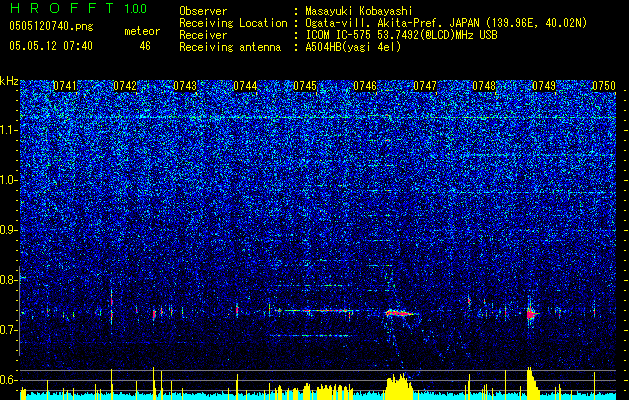Select the filename 0505120740.png
The image size is (629, 400).
tap(51, 27)
